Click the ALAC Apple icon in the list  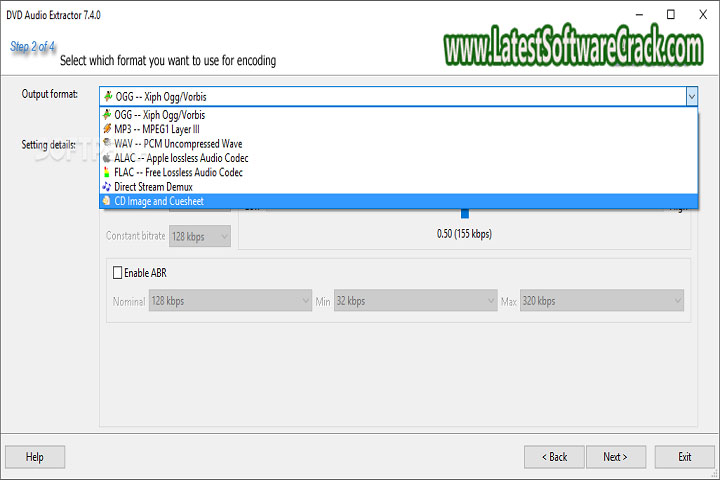tap(107, 158)
